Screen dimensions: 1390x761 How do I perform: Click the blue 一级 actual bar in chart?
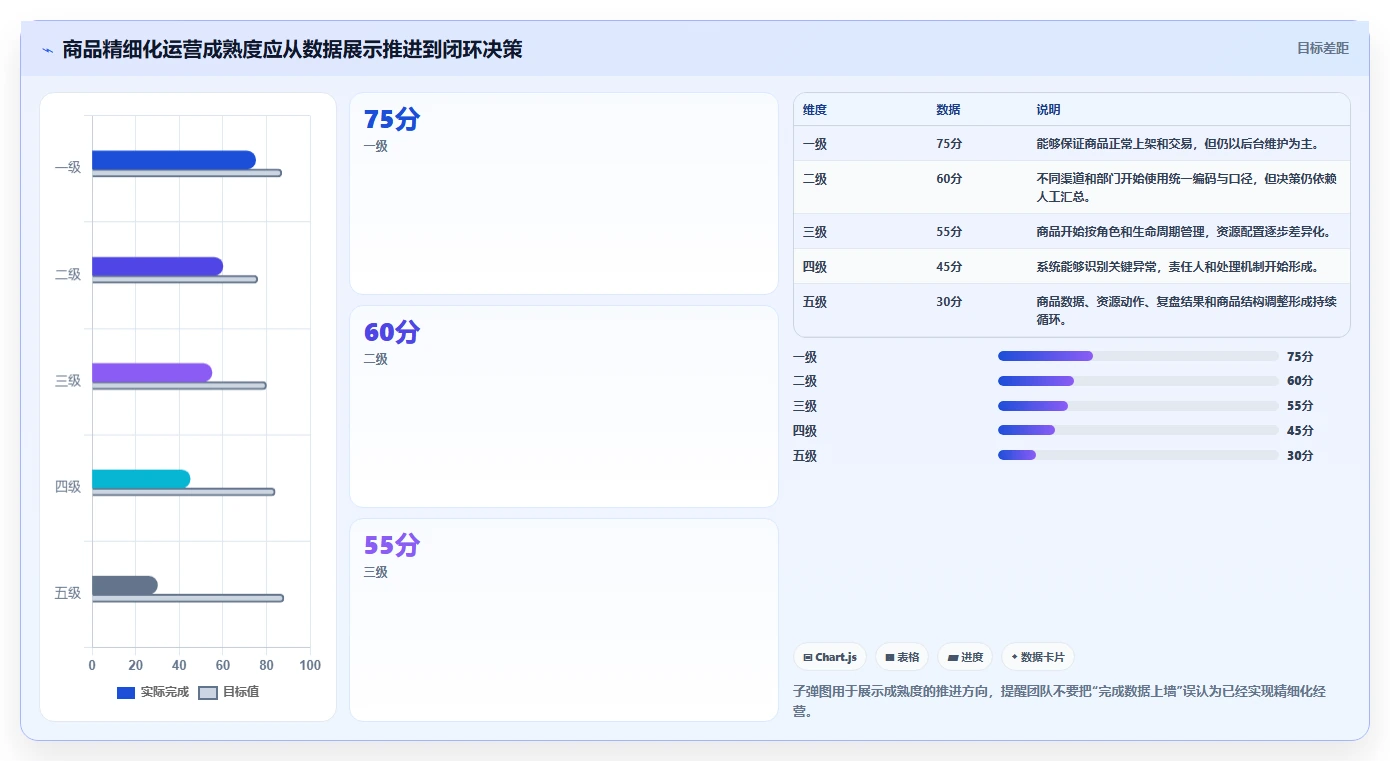pos(174,160)
